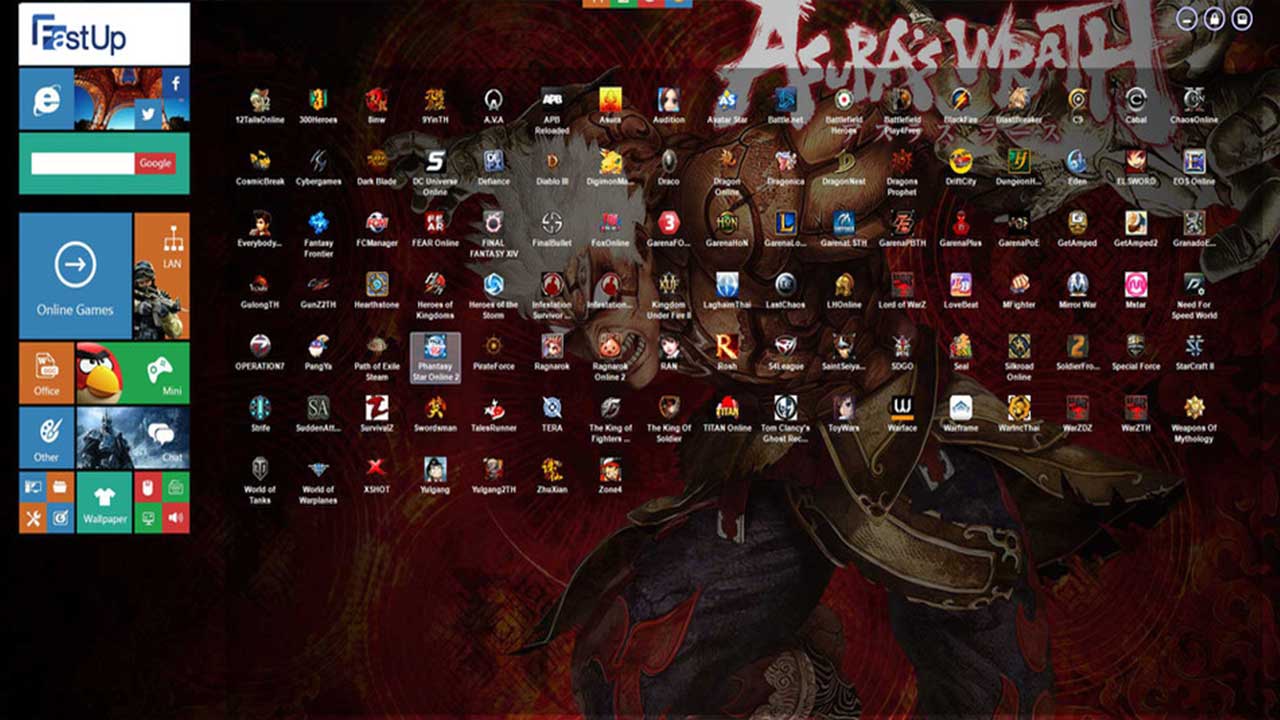Launch the Diablo III game icon
Image resolution: width=1280 pixels, height=720 pixels.
pyautogui.click(x=551, y=162)
